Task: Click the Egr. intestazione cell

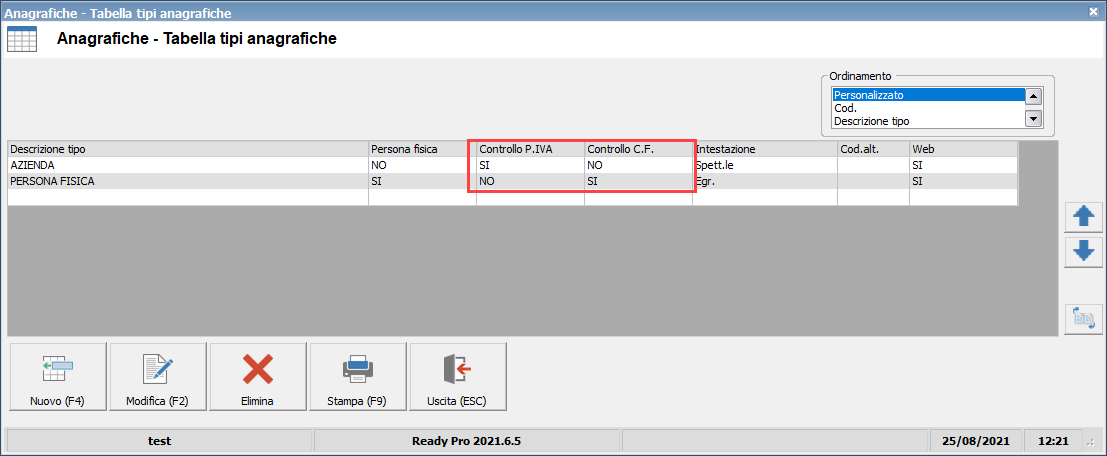Action: point(765,181)
